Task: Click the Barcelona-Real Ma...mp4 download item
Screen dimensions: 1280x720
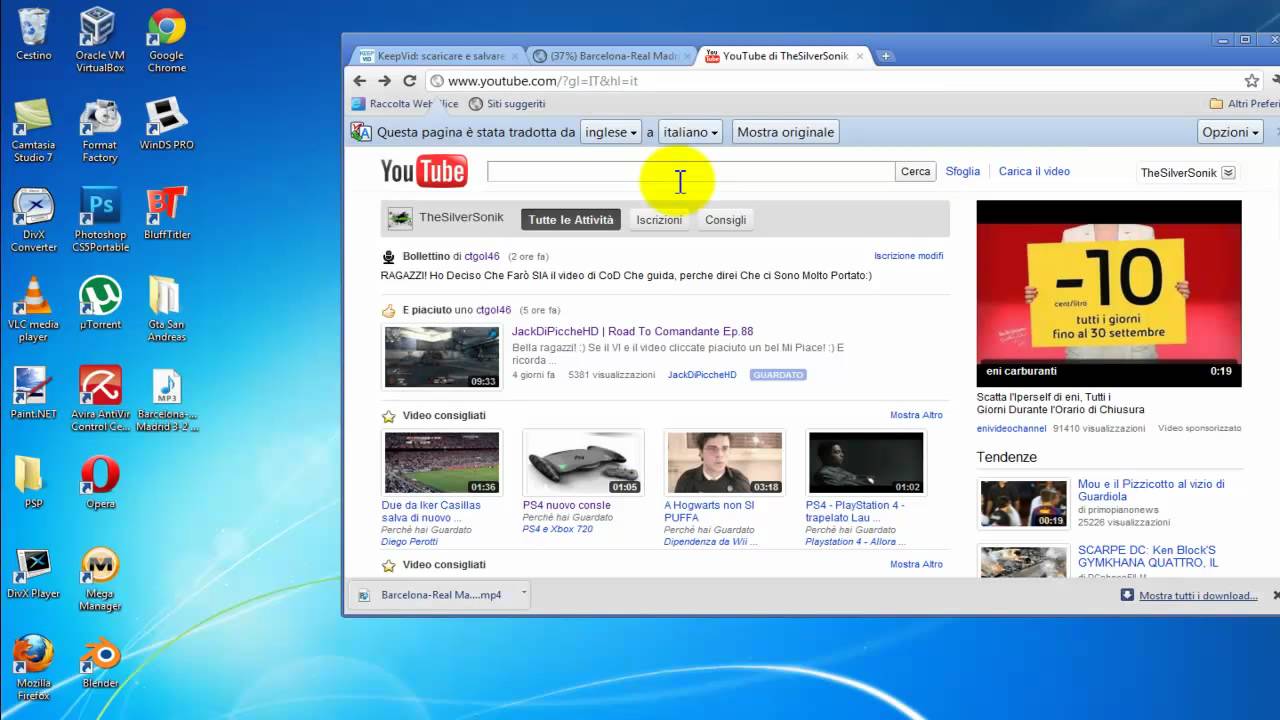Action: coord(432,595)
